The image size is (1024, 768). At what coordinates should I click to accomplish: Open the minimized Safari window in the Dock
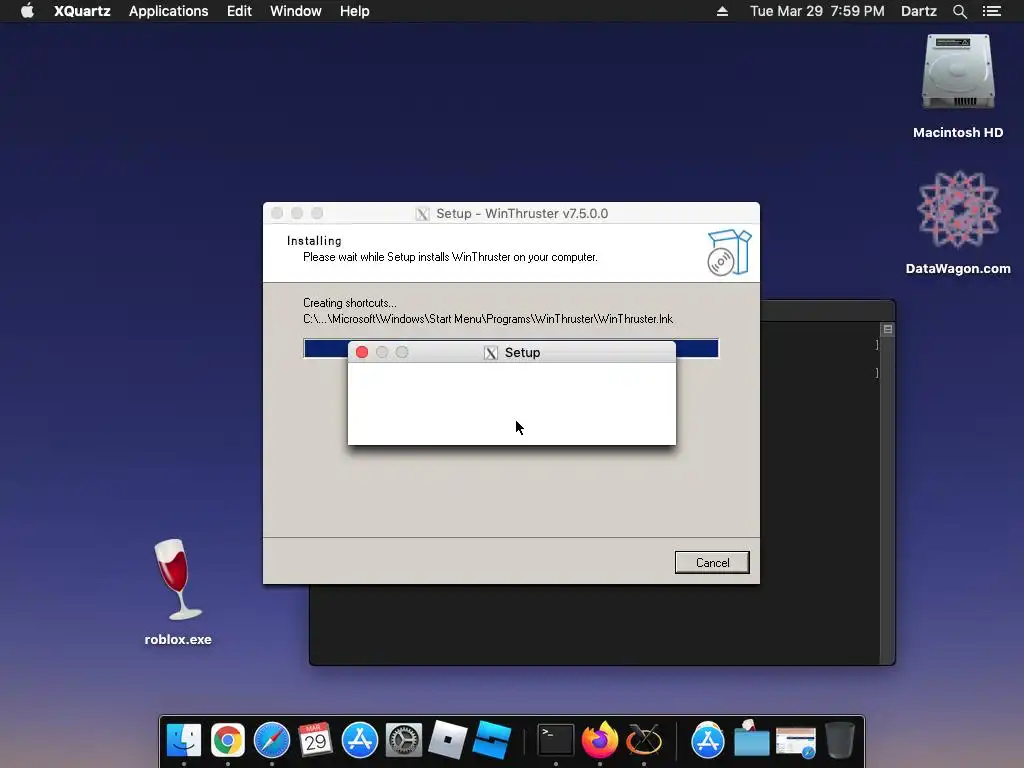coord(795,742)
